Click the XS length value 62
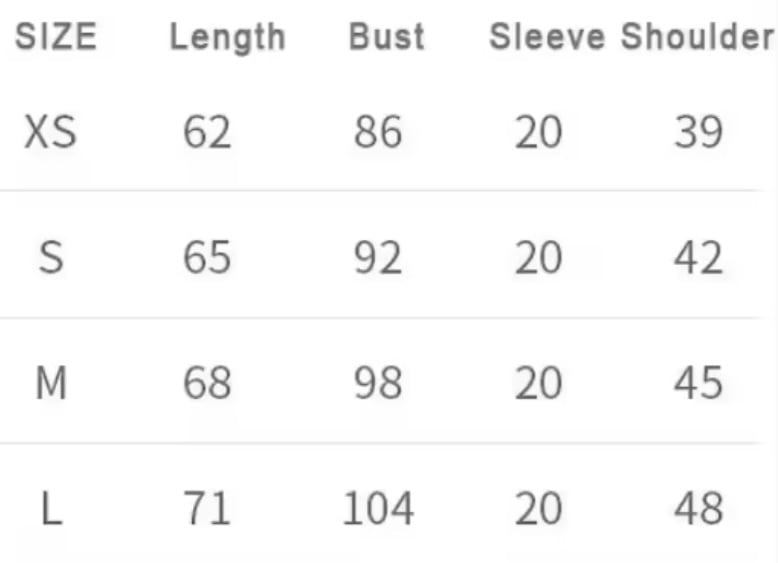This screenshot has width=778, height=563. [207, 132]
